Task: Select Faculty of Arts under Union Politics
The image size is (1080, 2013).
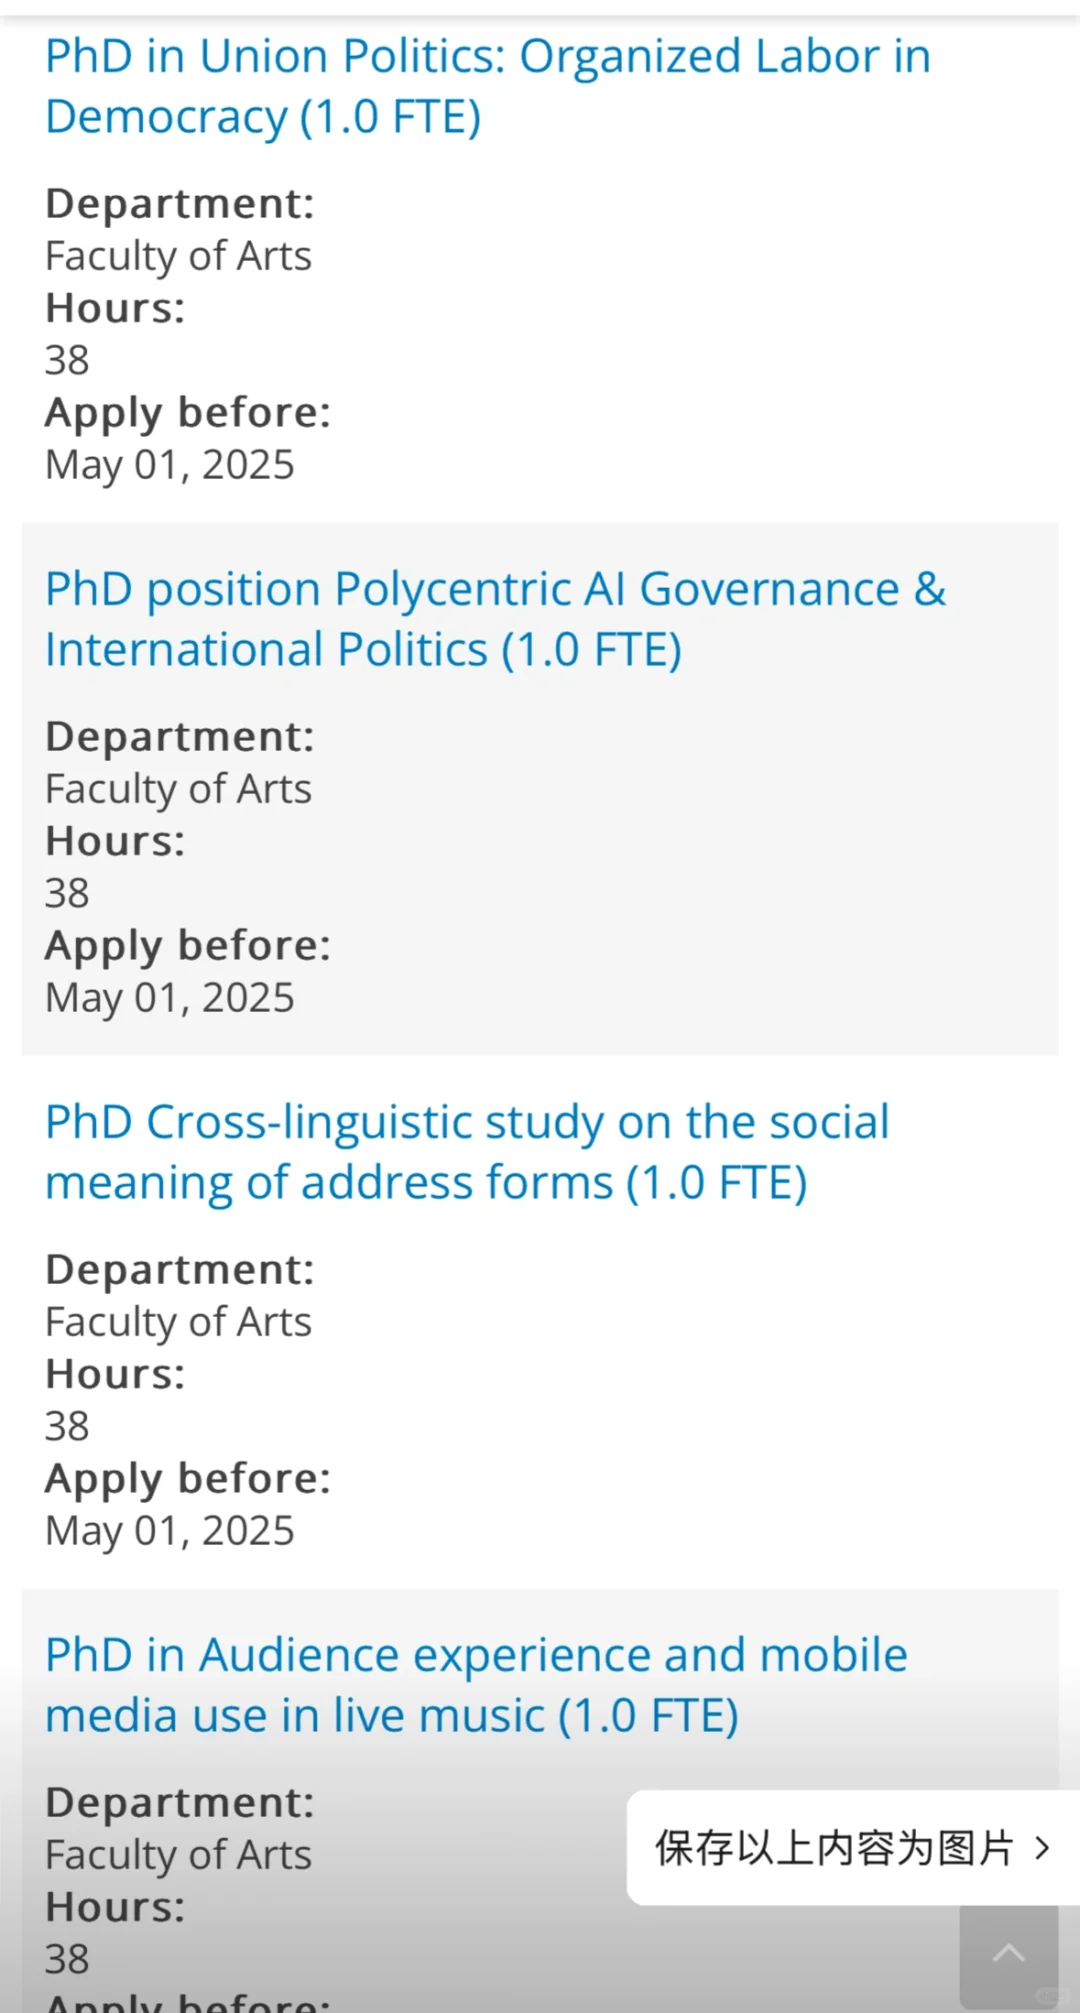Action: 178,256
